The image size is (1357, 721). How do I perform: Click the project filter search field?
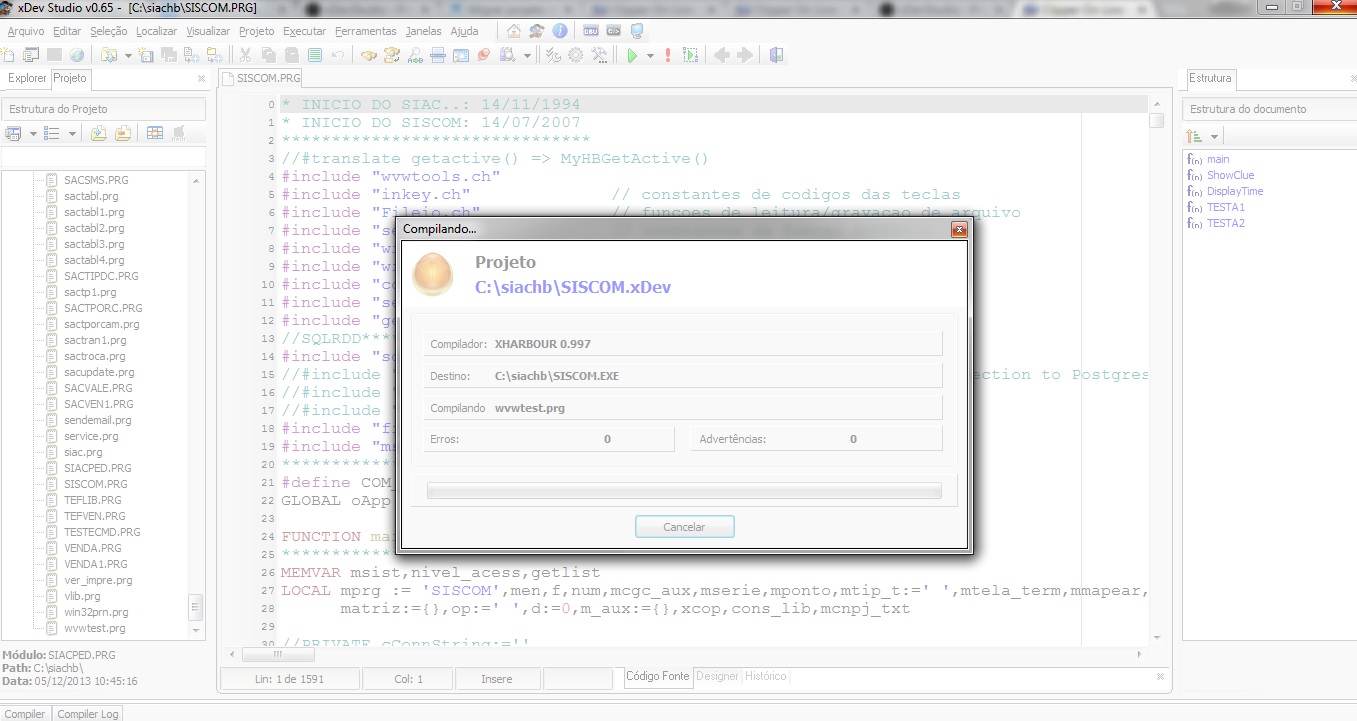point(103,158)
